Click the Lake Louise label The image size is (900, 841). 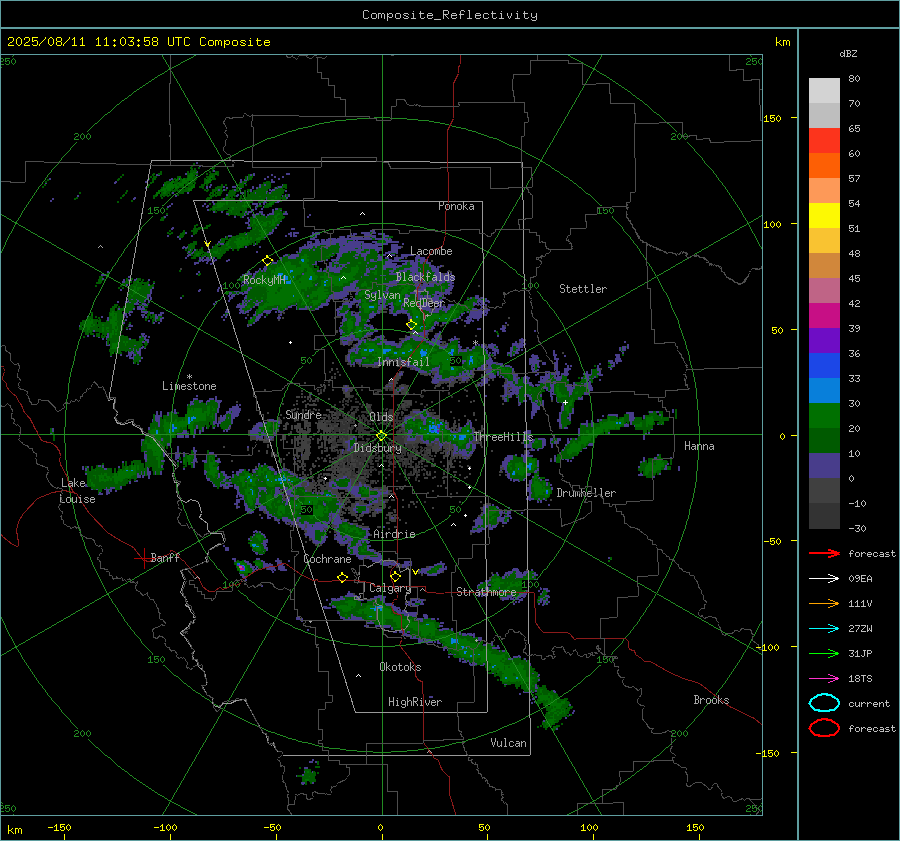[77, 491]
